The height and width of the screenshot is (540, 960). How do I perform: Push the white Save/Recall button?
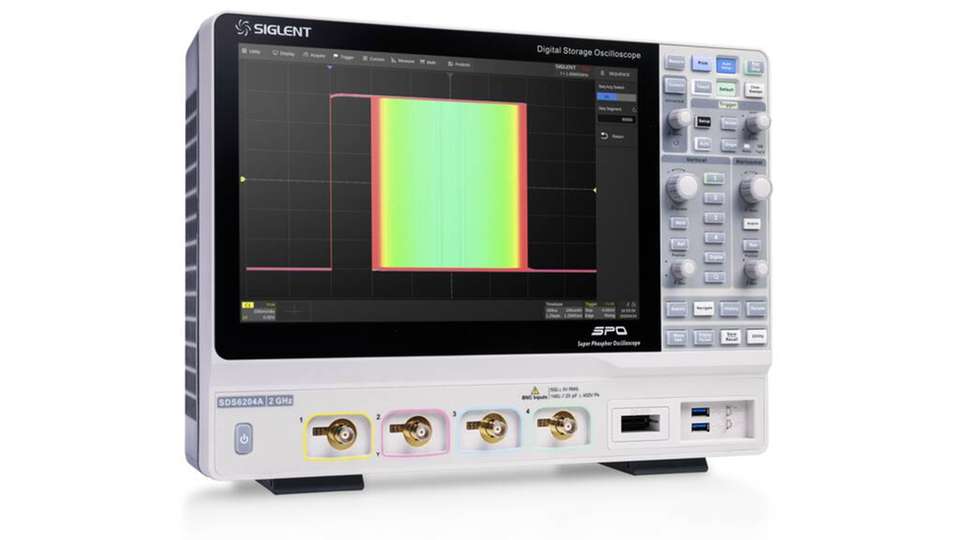click(730, 336)
